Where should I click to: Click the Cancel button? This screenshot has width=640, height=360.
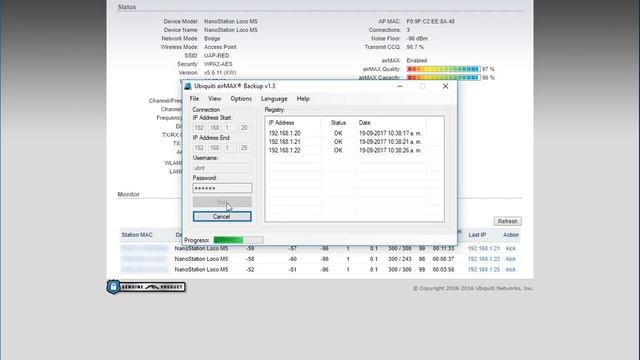coord(222,216)
